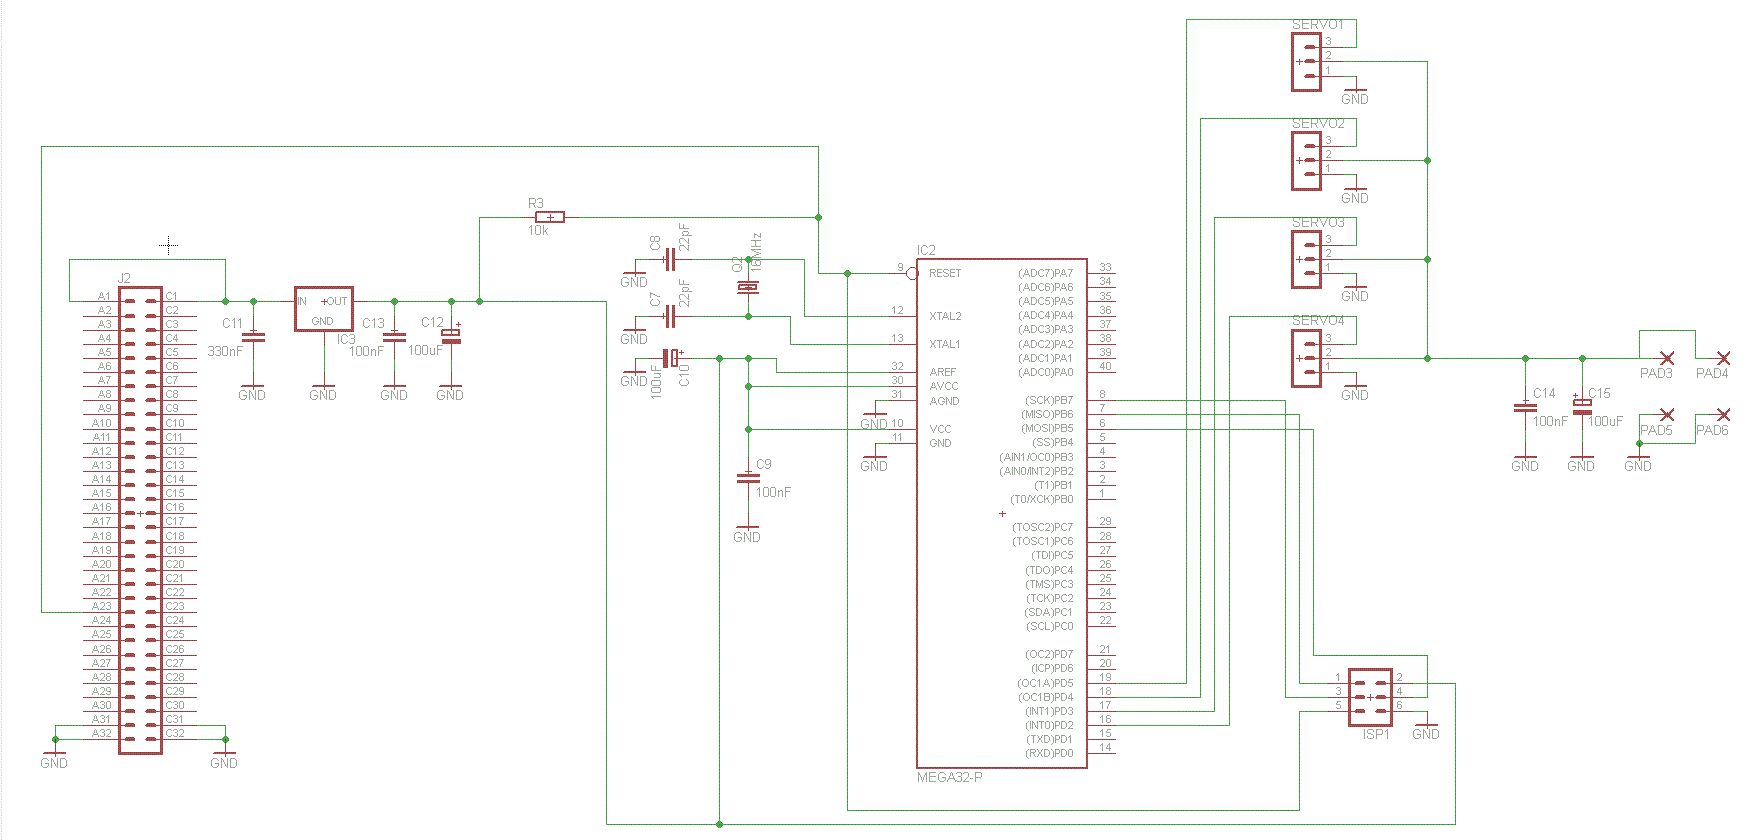Viewport: 1752px width, 840px height.
Task: Select the AGND pin label
Action: (x=944, y=401)
